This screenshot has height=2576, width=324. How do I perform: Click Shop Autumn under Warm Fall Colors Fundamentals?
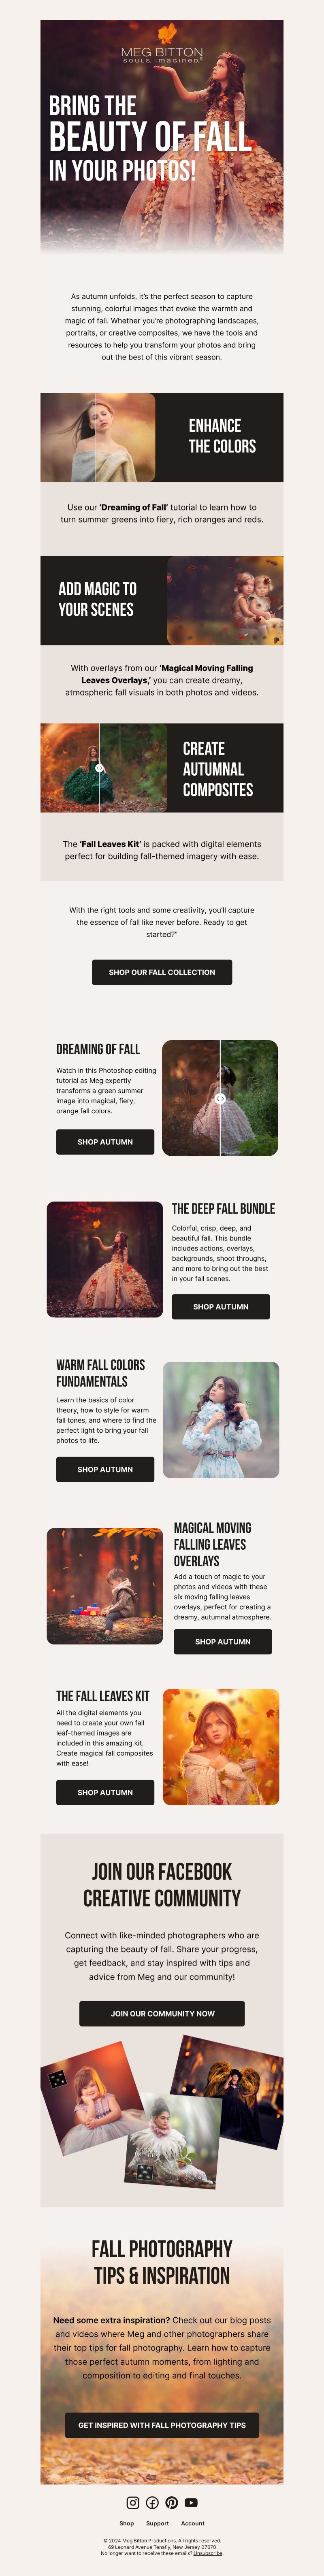105,1469
